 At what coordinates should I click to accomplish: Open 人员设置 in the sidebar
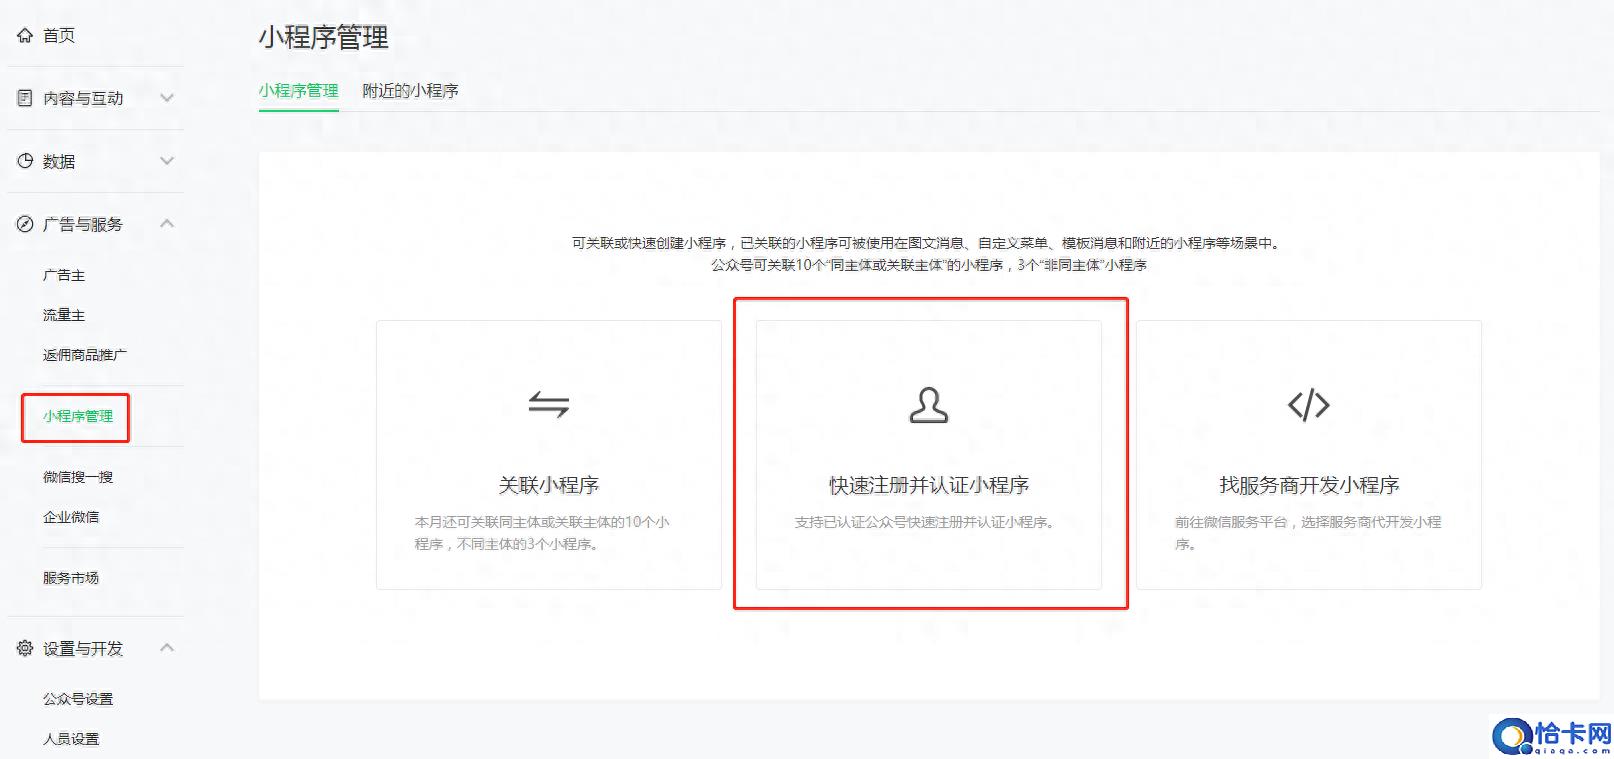tap(71, 739)
